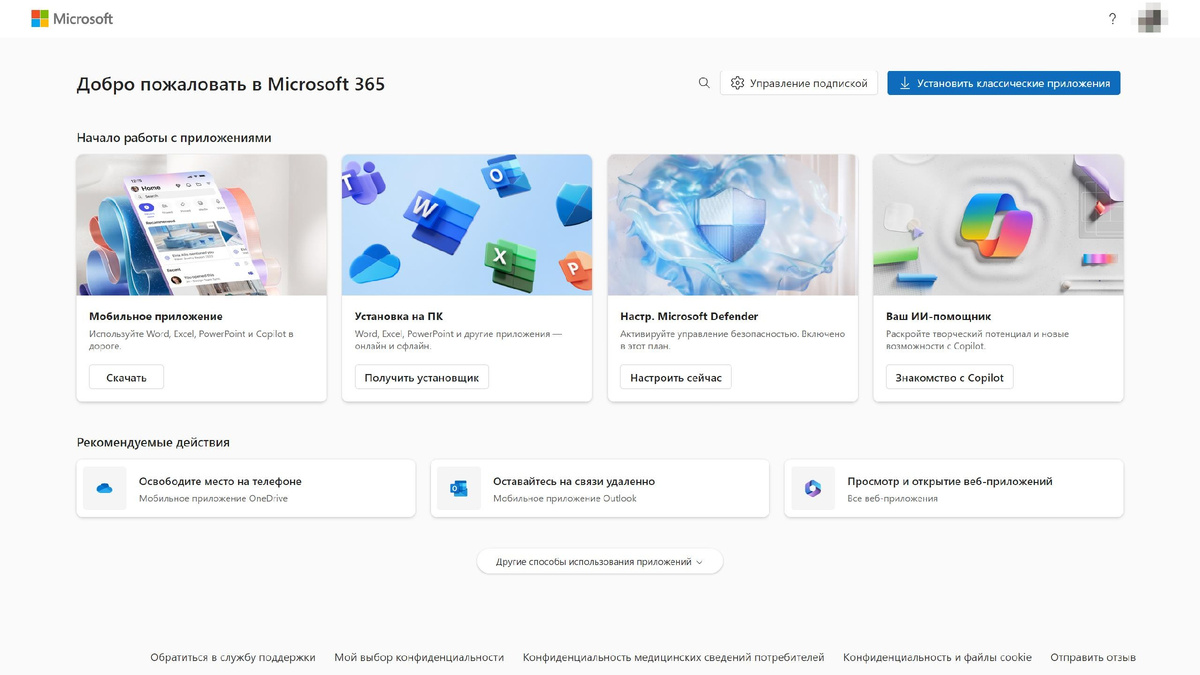Click 'Добро пожаловать в Microsoft 365' heading
The width and height of the screenshot is (1200, 675).
pyautogui.click(x=231, y=84)
